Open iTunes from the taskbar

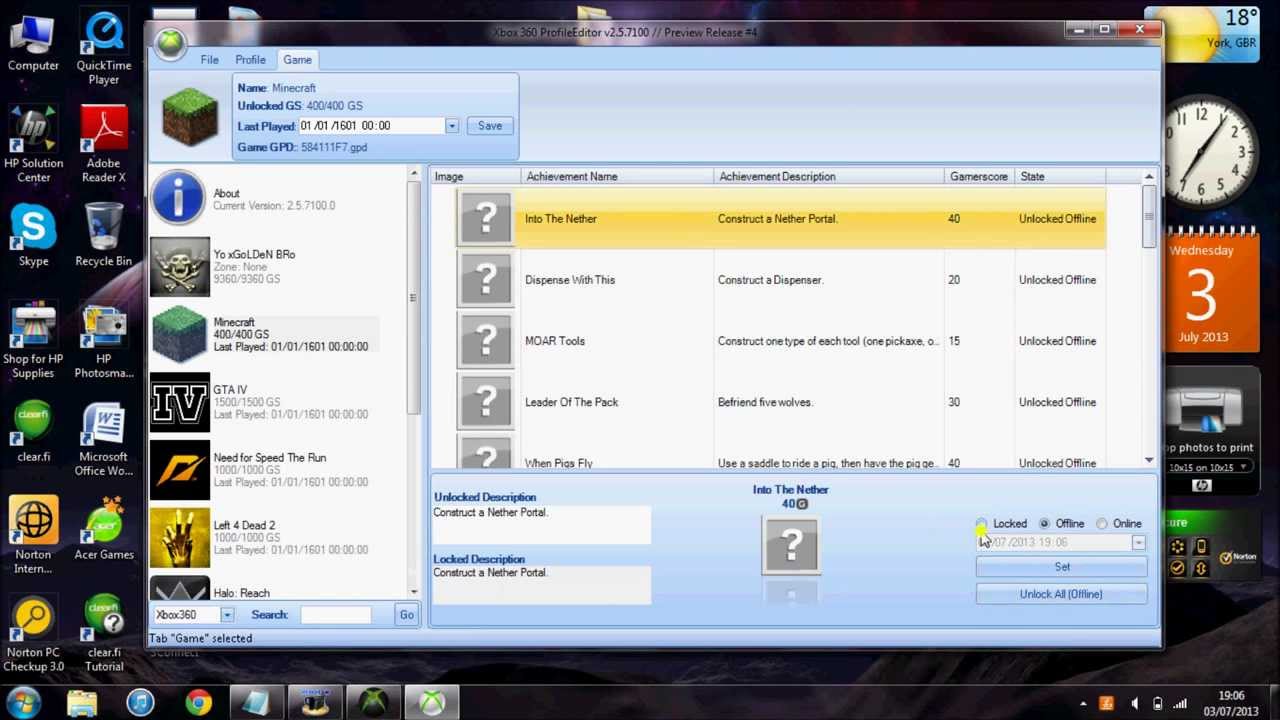[x=140, y=703]
